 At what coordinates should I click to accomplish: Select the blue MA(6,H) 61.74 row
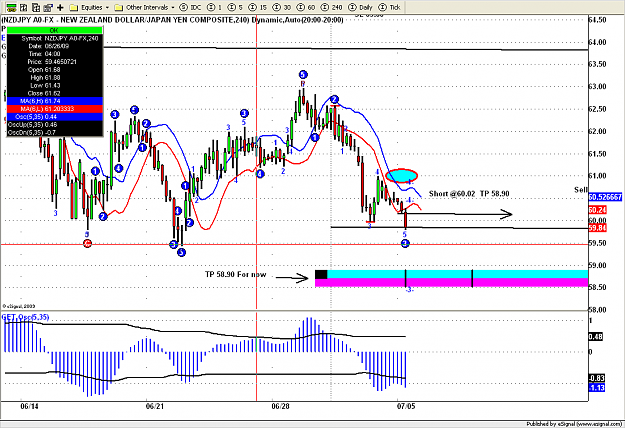pos(55,101)
